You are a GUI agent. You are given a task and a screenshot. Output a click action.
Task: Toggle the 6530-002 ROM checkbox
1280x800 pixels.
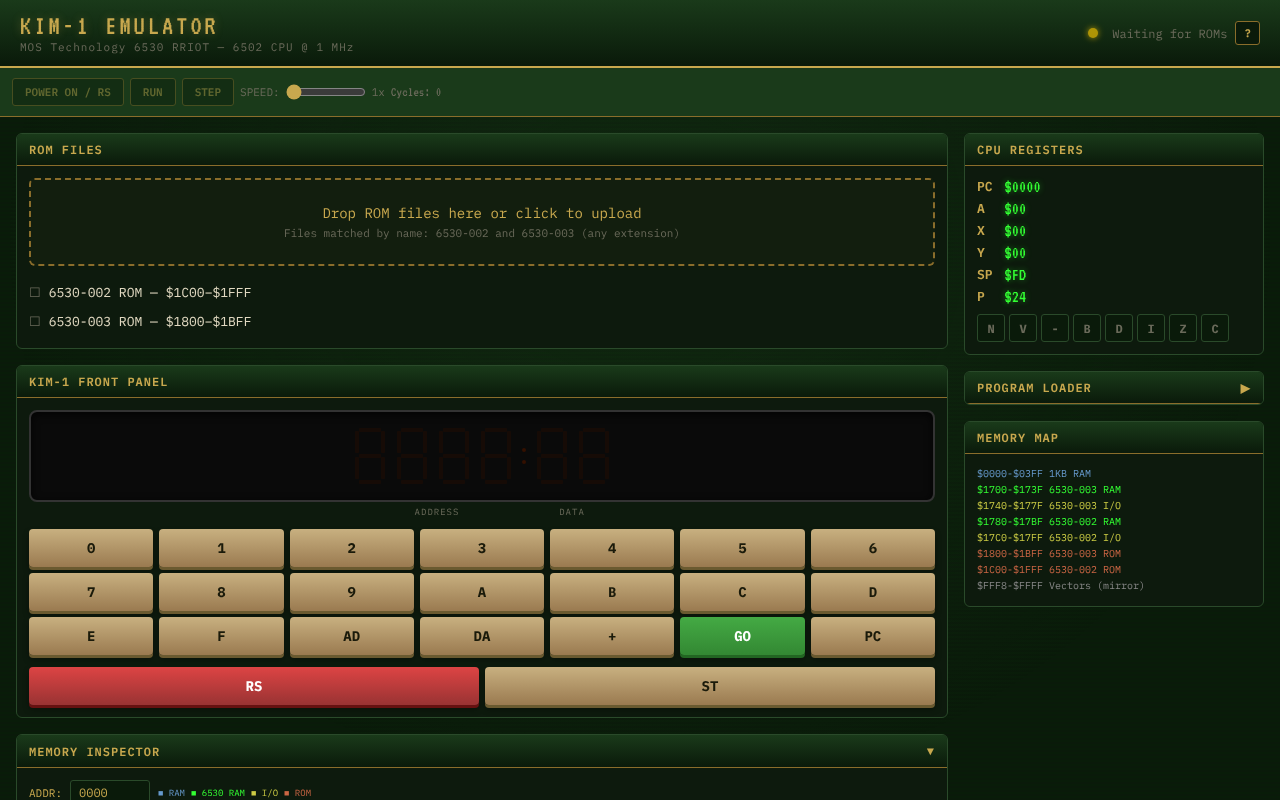[35, 293]
